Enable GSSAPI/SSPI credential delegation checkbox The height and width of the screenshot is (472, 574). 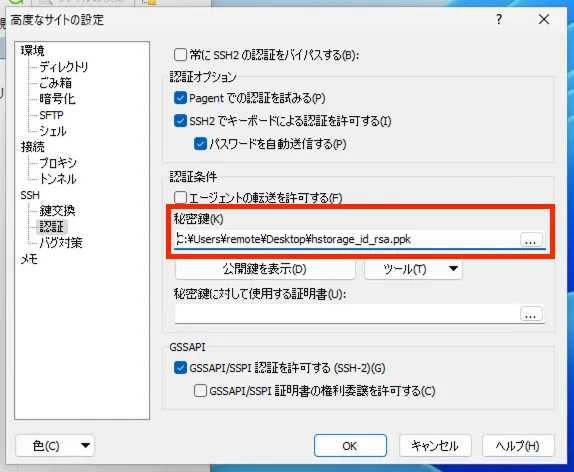pyautogui.click(x=200, y=391)
